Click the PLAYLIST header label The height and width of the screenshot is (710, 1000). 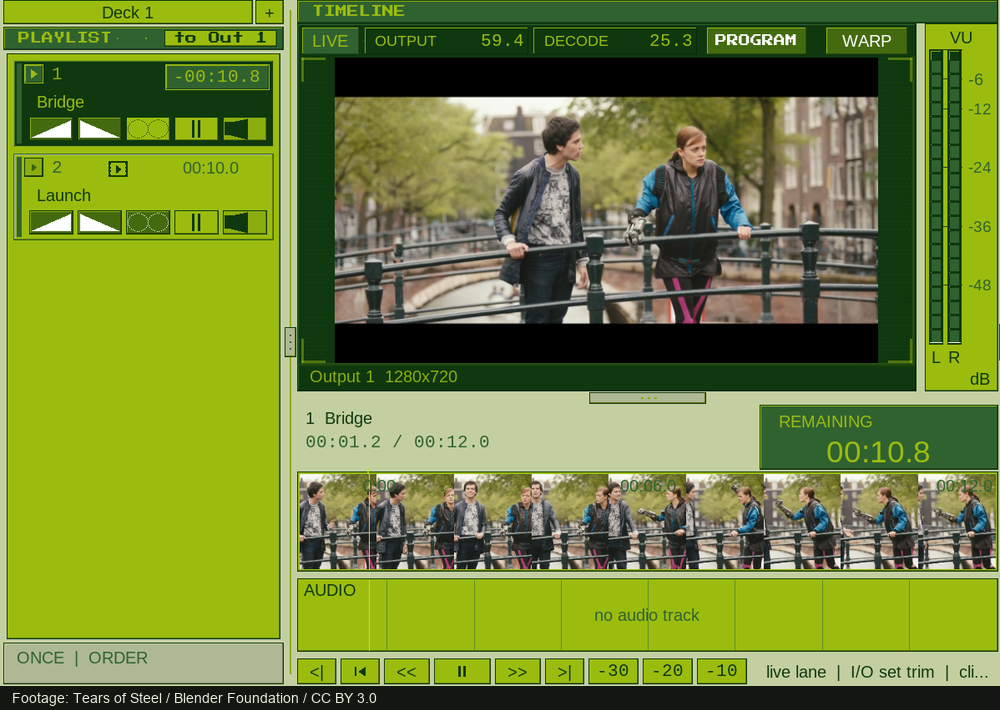(64, 38)
